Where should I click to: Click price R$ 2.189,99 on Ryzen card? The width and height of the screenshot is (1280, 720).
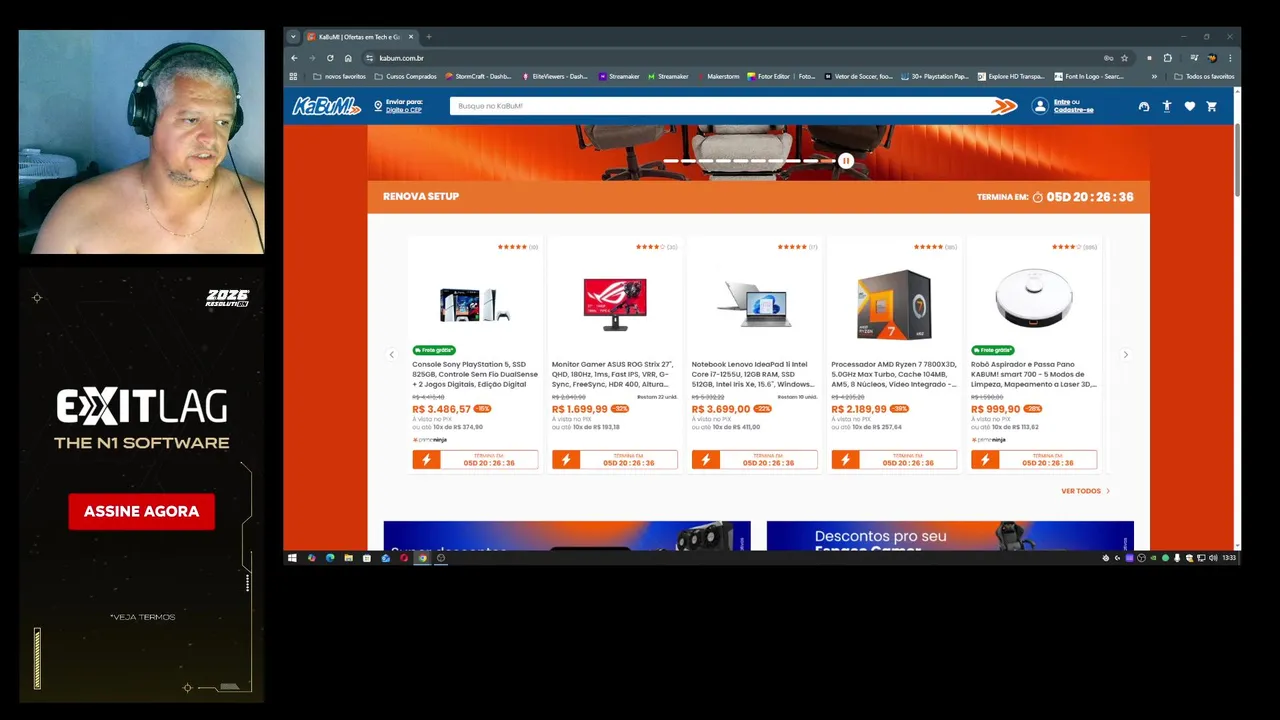859,409
